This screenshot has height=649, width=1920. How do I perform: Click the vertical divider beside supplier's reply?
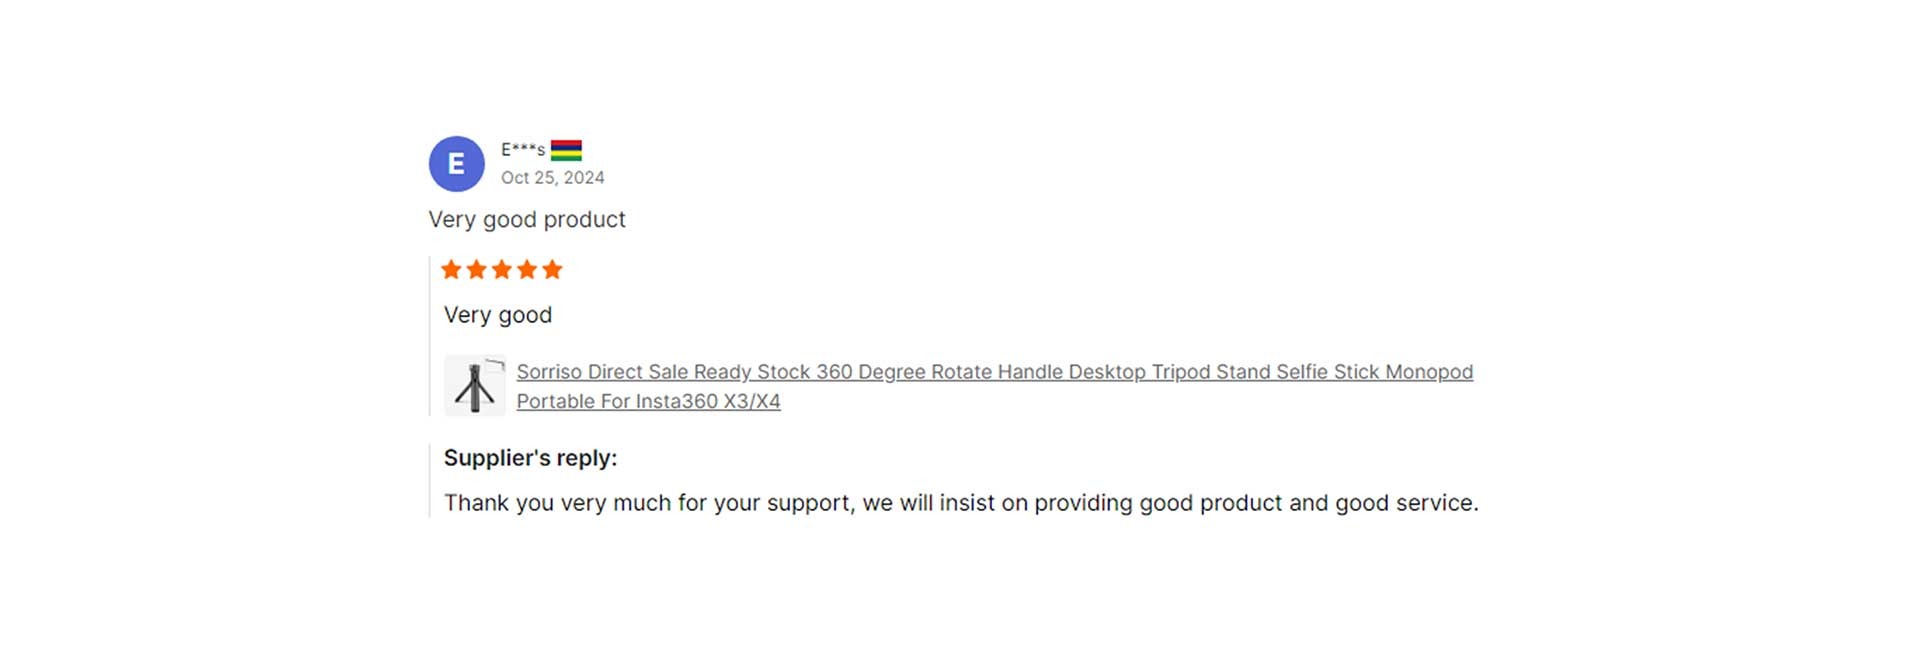click(x=430, y=481)
